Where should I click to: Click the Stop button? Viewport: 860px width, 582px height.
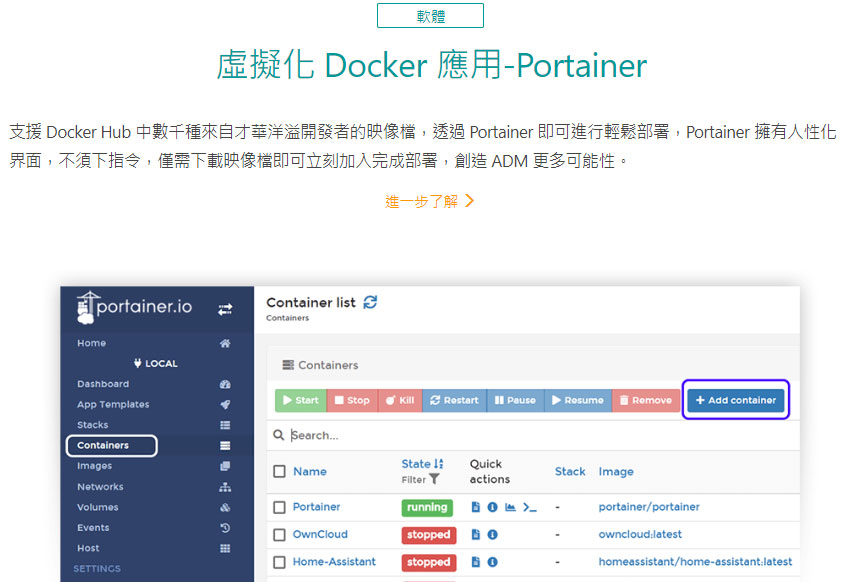352,400
